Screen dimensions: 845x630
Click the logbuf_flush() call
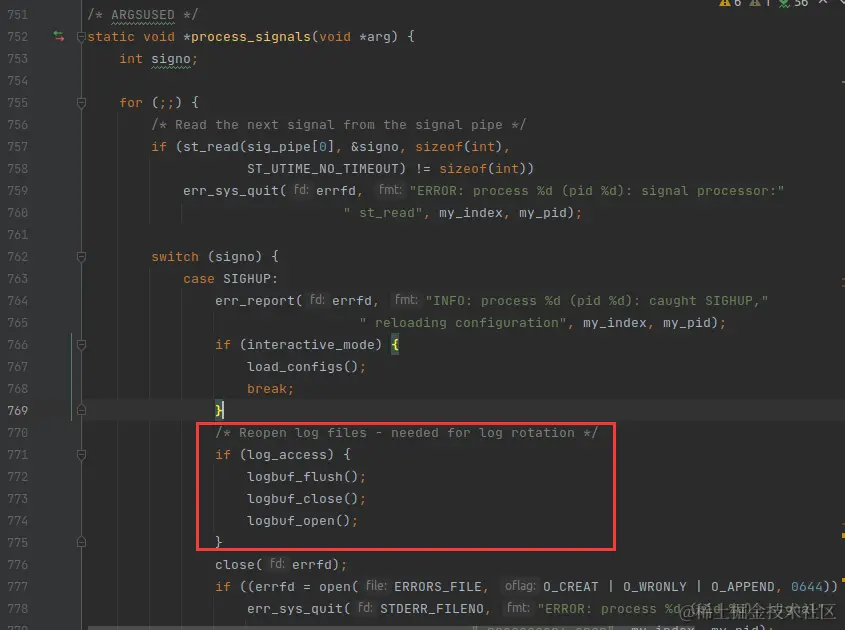[x=302, y=476]
